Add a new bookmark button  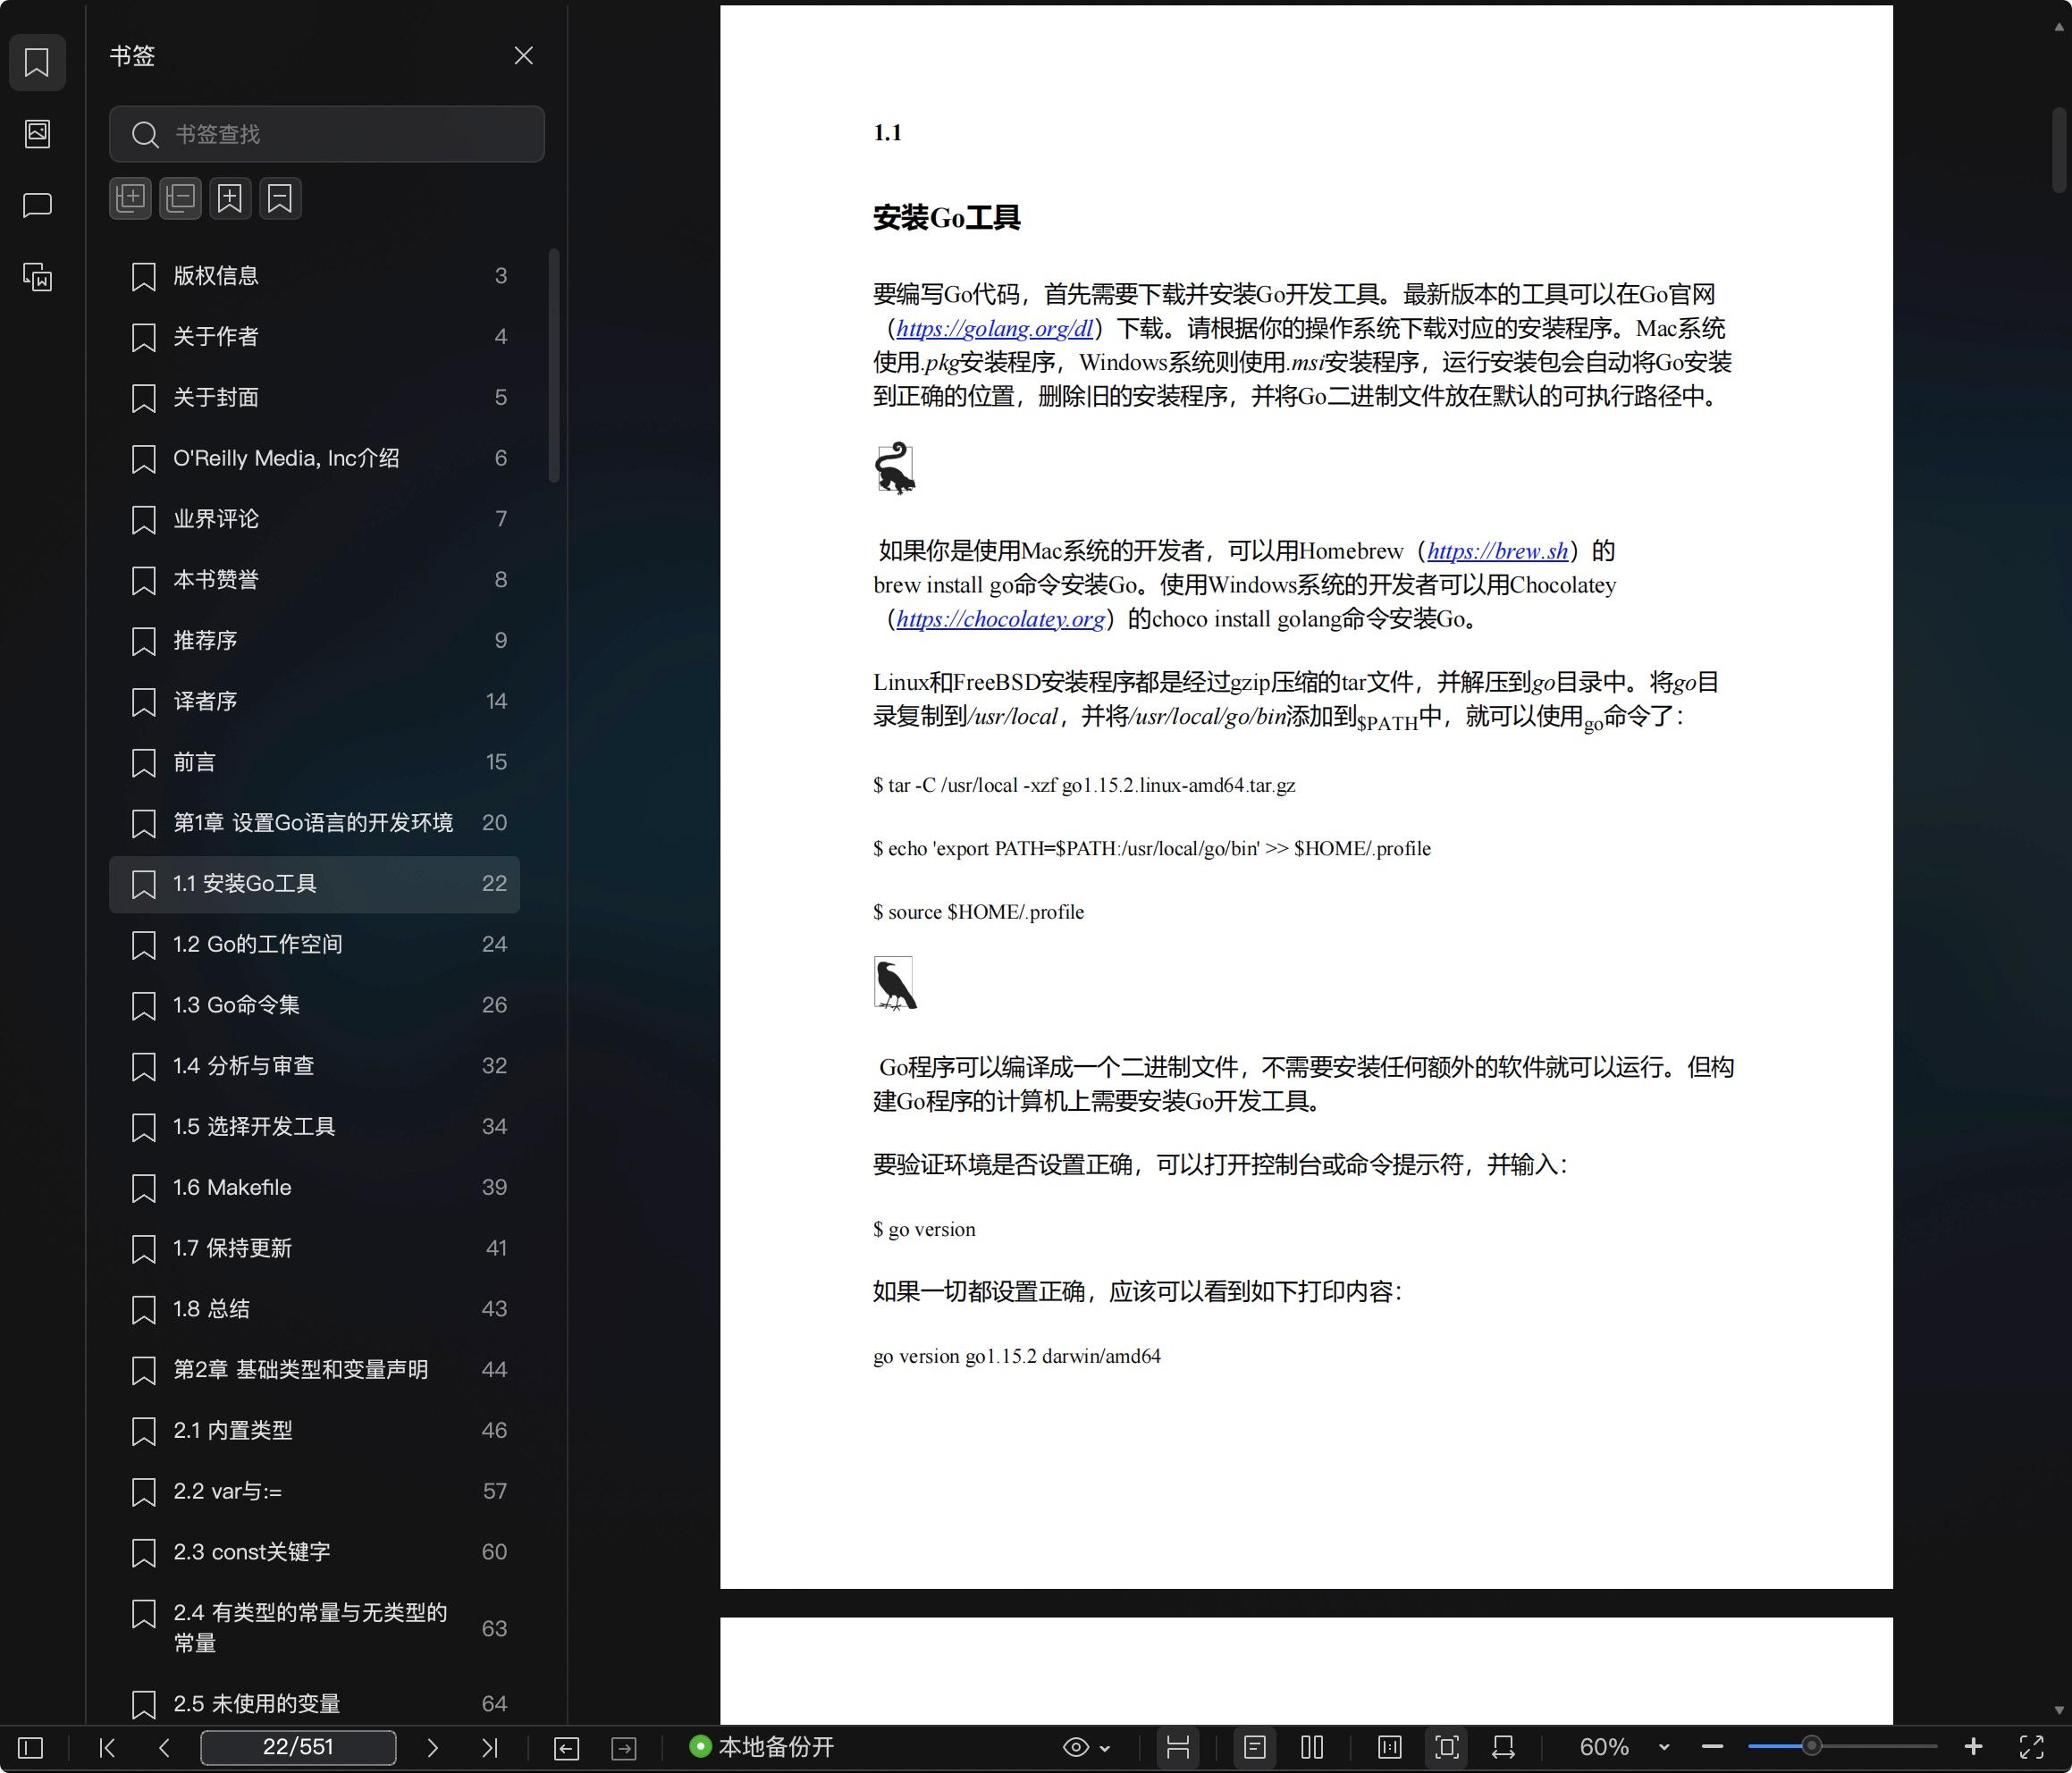click(x=230, y=198)
